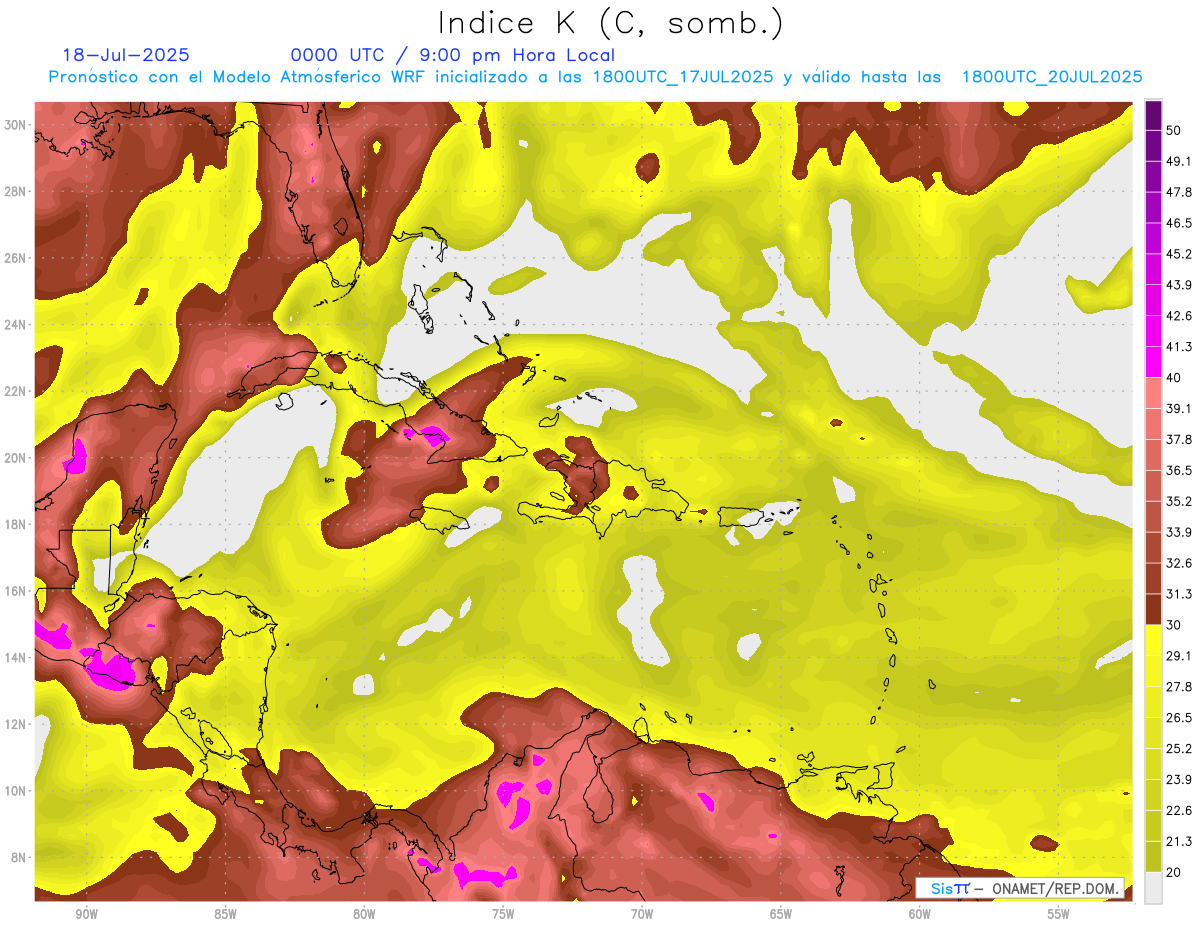Click the 16N latitude label
1200x927 pixels.
pos(15,591)
